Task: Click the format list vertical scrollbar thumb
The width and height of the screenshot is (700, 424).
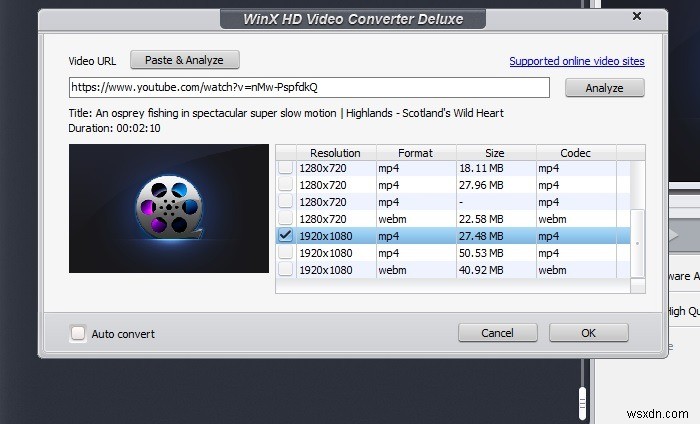Action: [x=638, y=243]
